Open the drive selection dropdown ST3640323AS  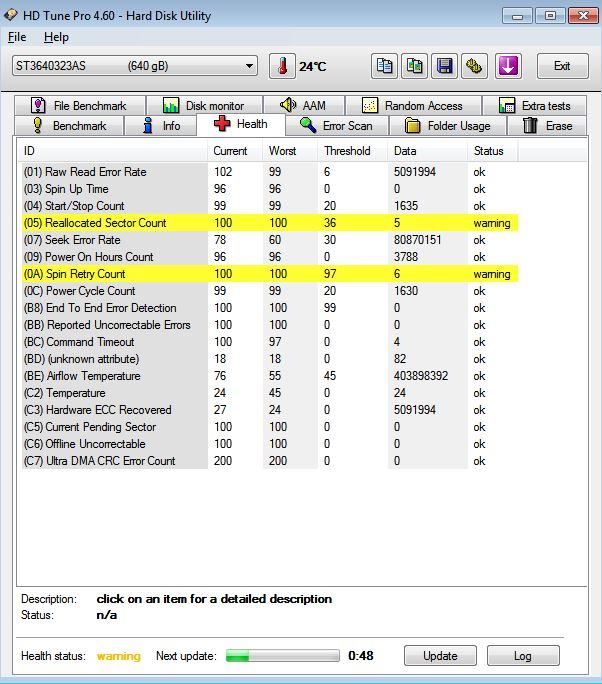pyautogui.click(x=135, y=66)
